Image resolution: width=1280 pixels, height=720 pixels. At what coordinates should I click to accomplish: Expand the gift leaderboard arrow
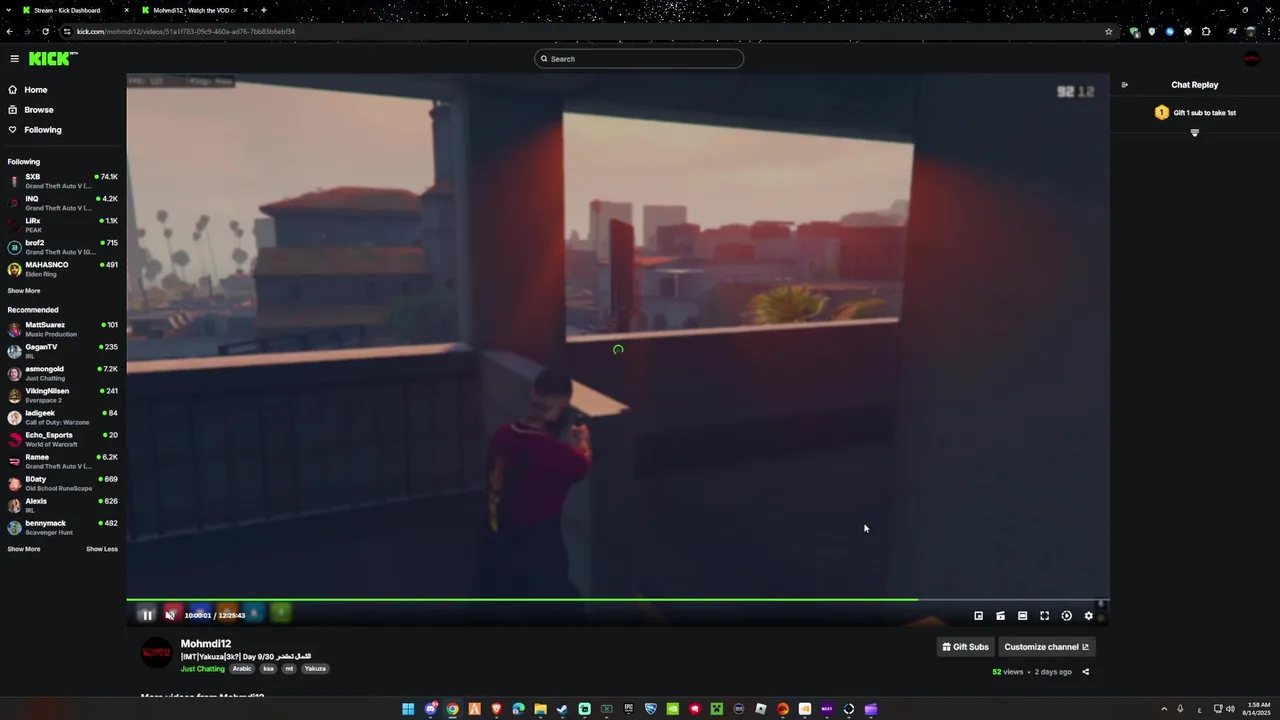coord(1194,133)
